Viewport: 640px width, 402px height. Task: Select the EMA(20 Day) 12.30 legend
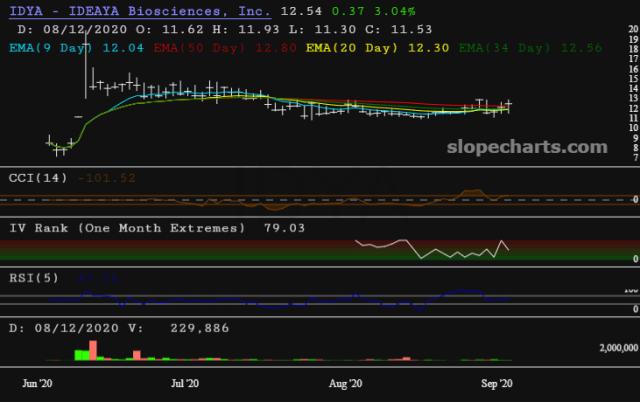pos(378,48)
